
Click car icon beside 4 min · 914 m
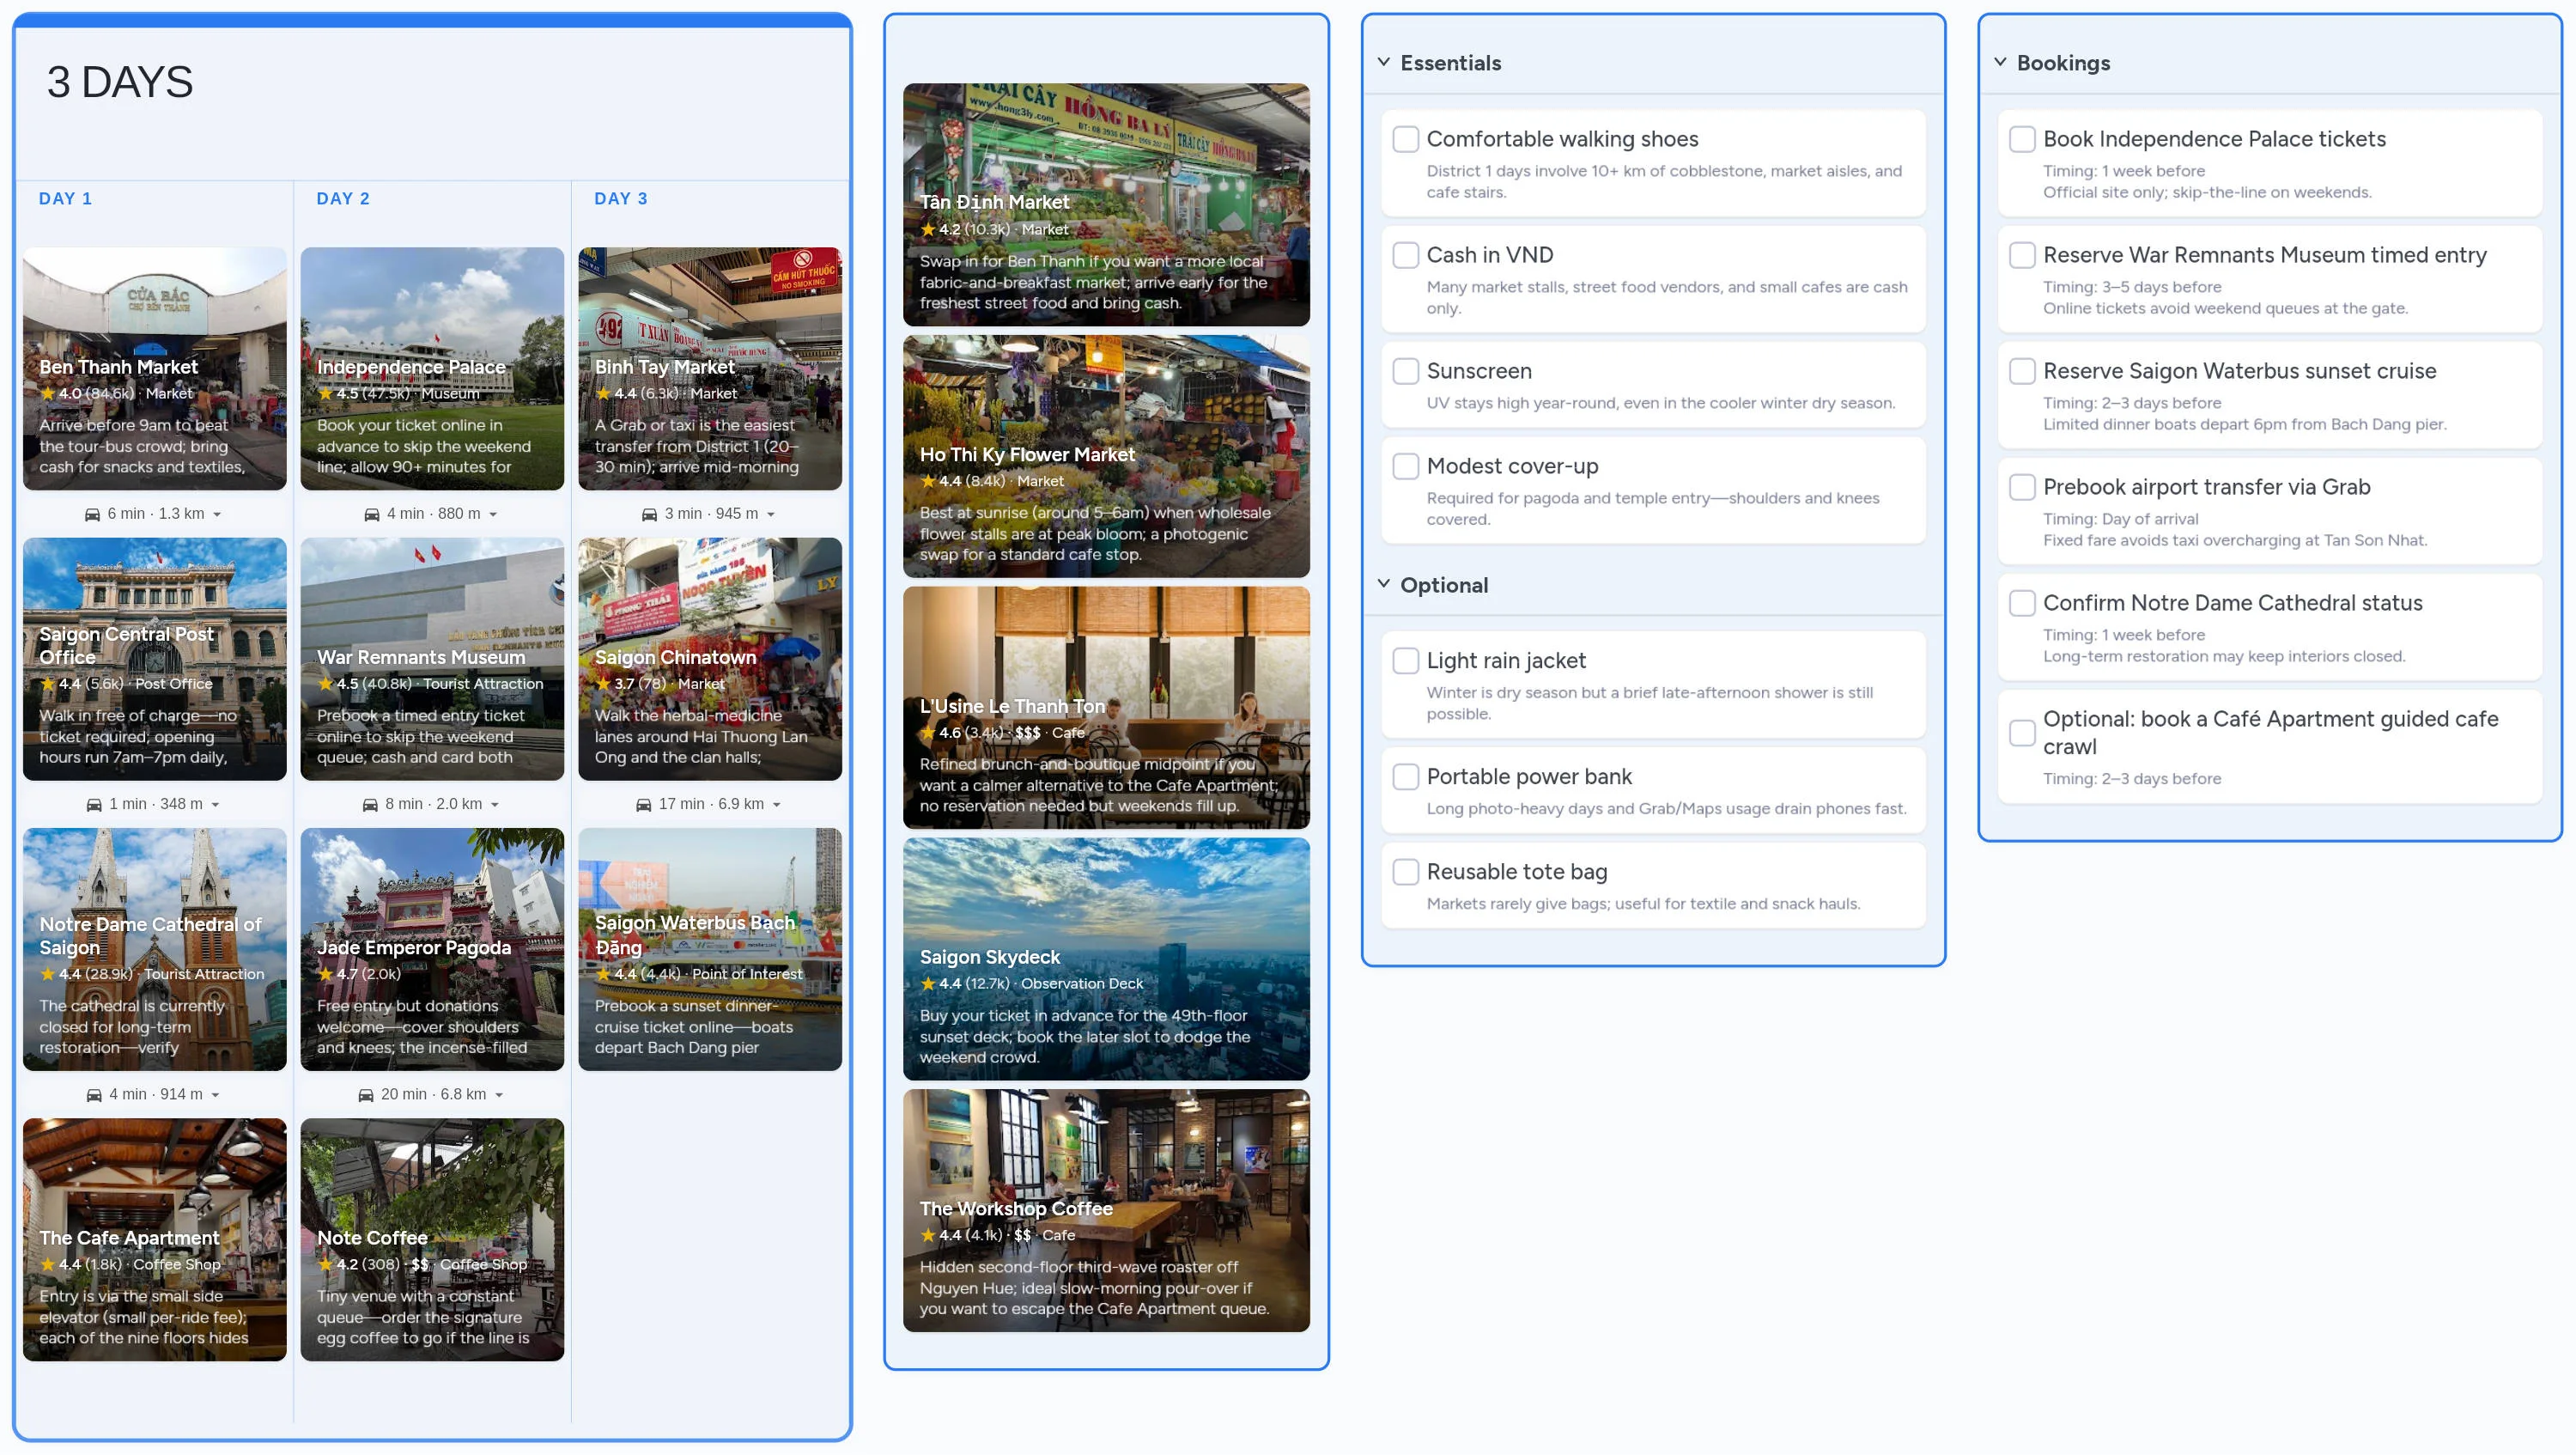pyautogui.click(x=94, y=1095)
